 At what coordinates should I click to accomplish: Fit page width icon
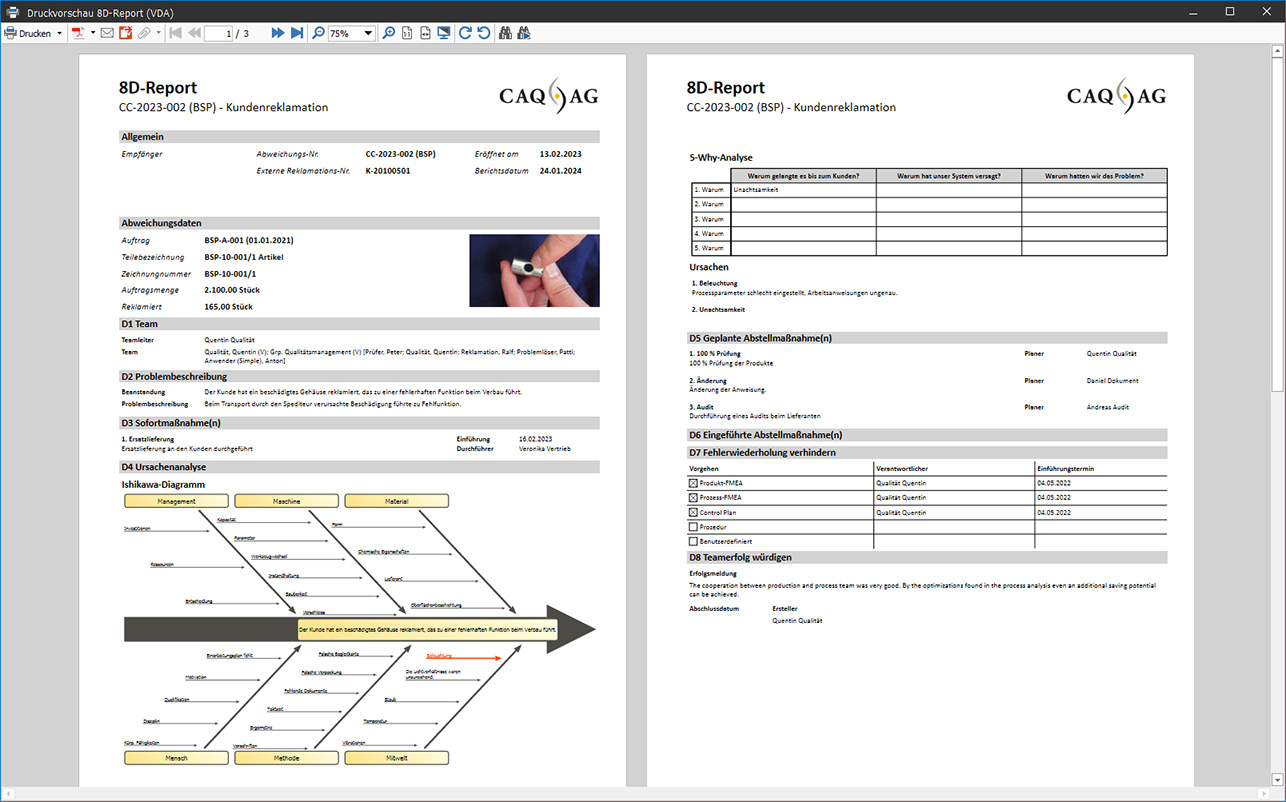click(x=425, y=33)
